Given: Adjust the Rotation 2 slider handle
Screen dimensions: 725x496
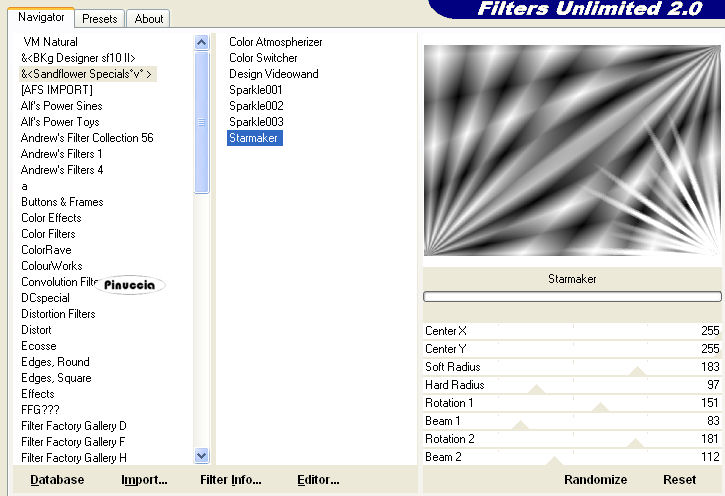Looking at the screenshot, I should [x=635, y=443].
